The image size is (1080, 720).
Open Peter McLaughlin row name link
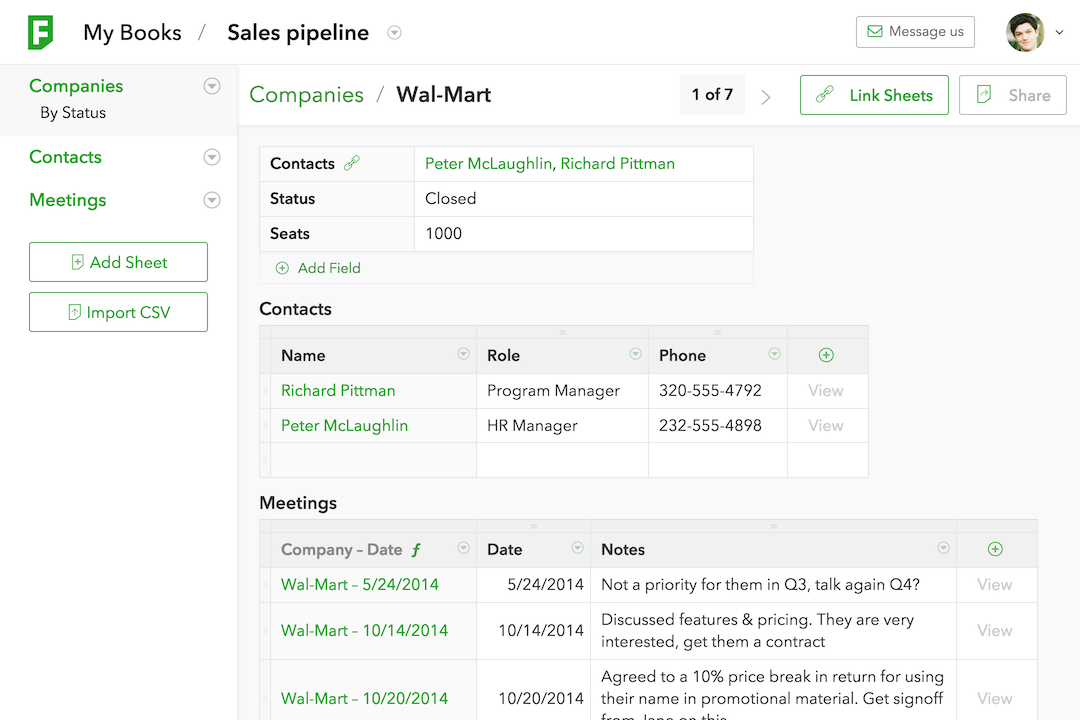point(344,426)
